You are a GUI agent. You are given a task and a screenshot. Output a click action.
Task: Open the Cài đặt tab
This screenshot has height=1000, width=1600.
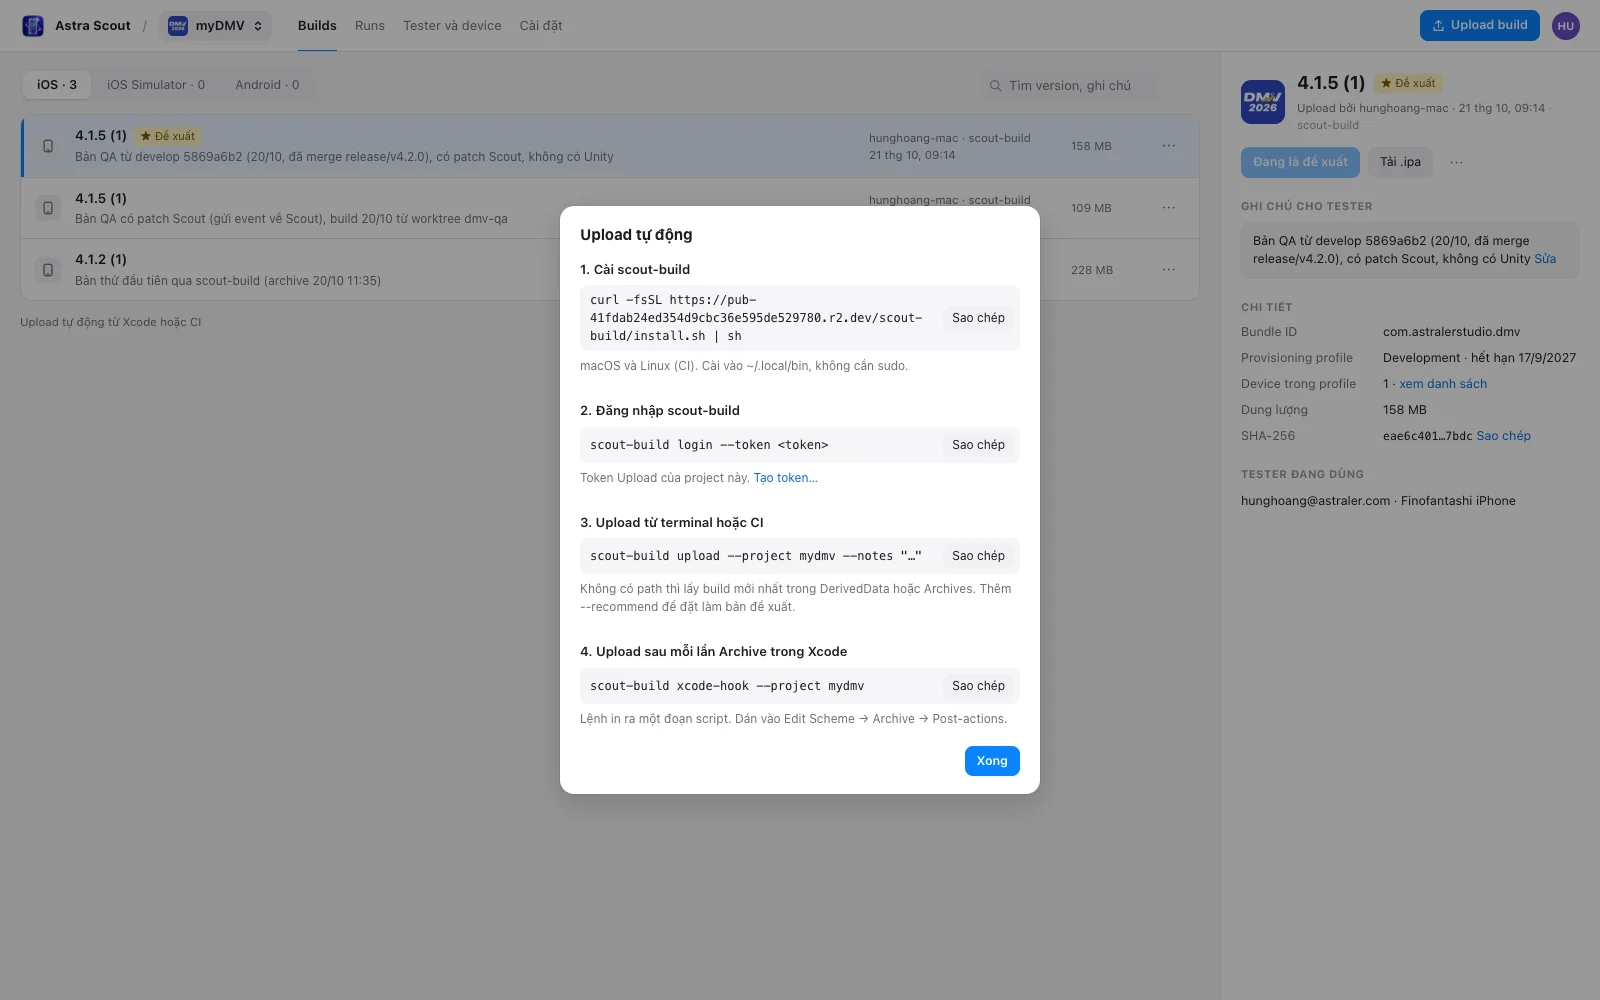[541, 26]
